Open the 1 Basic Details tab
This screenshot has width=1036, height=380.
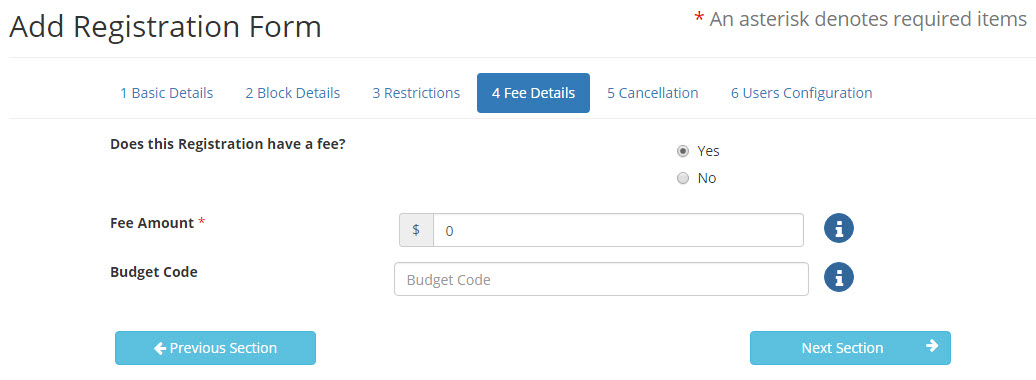166,93
